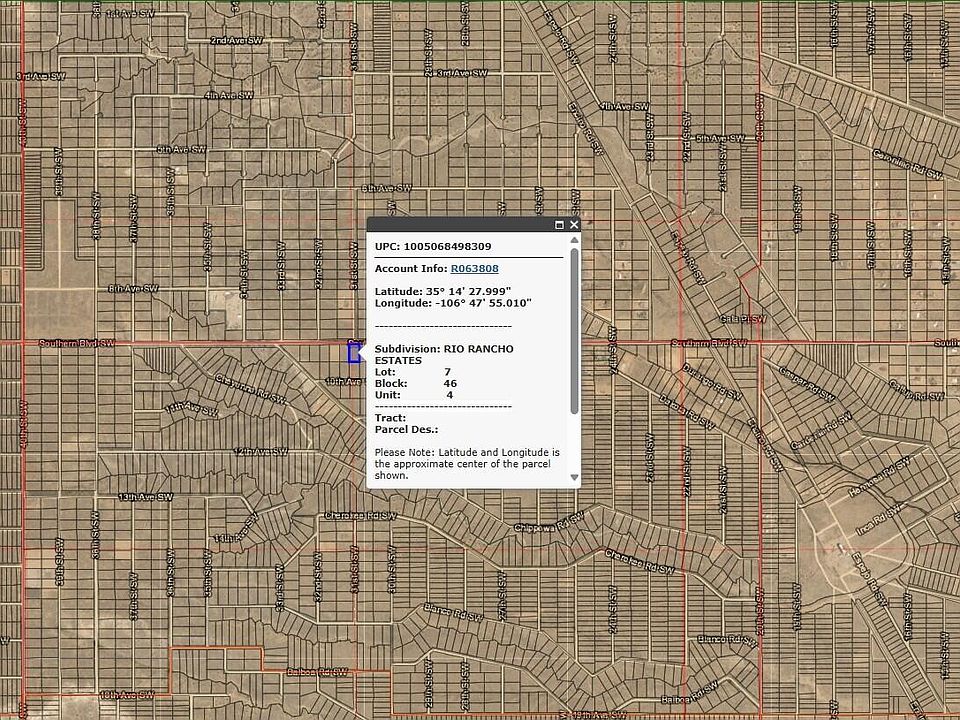960x720 pixels.
Task: Click the Gaspar Rd SW map label
Action: [x=807, y=383]
